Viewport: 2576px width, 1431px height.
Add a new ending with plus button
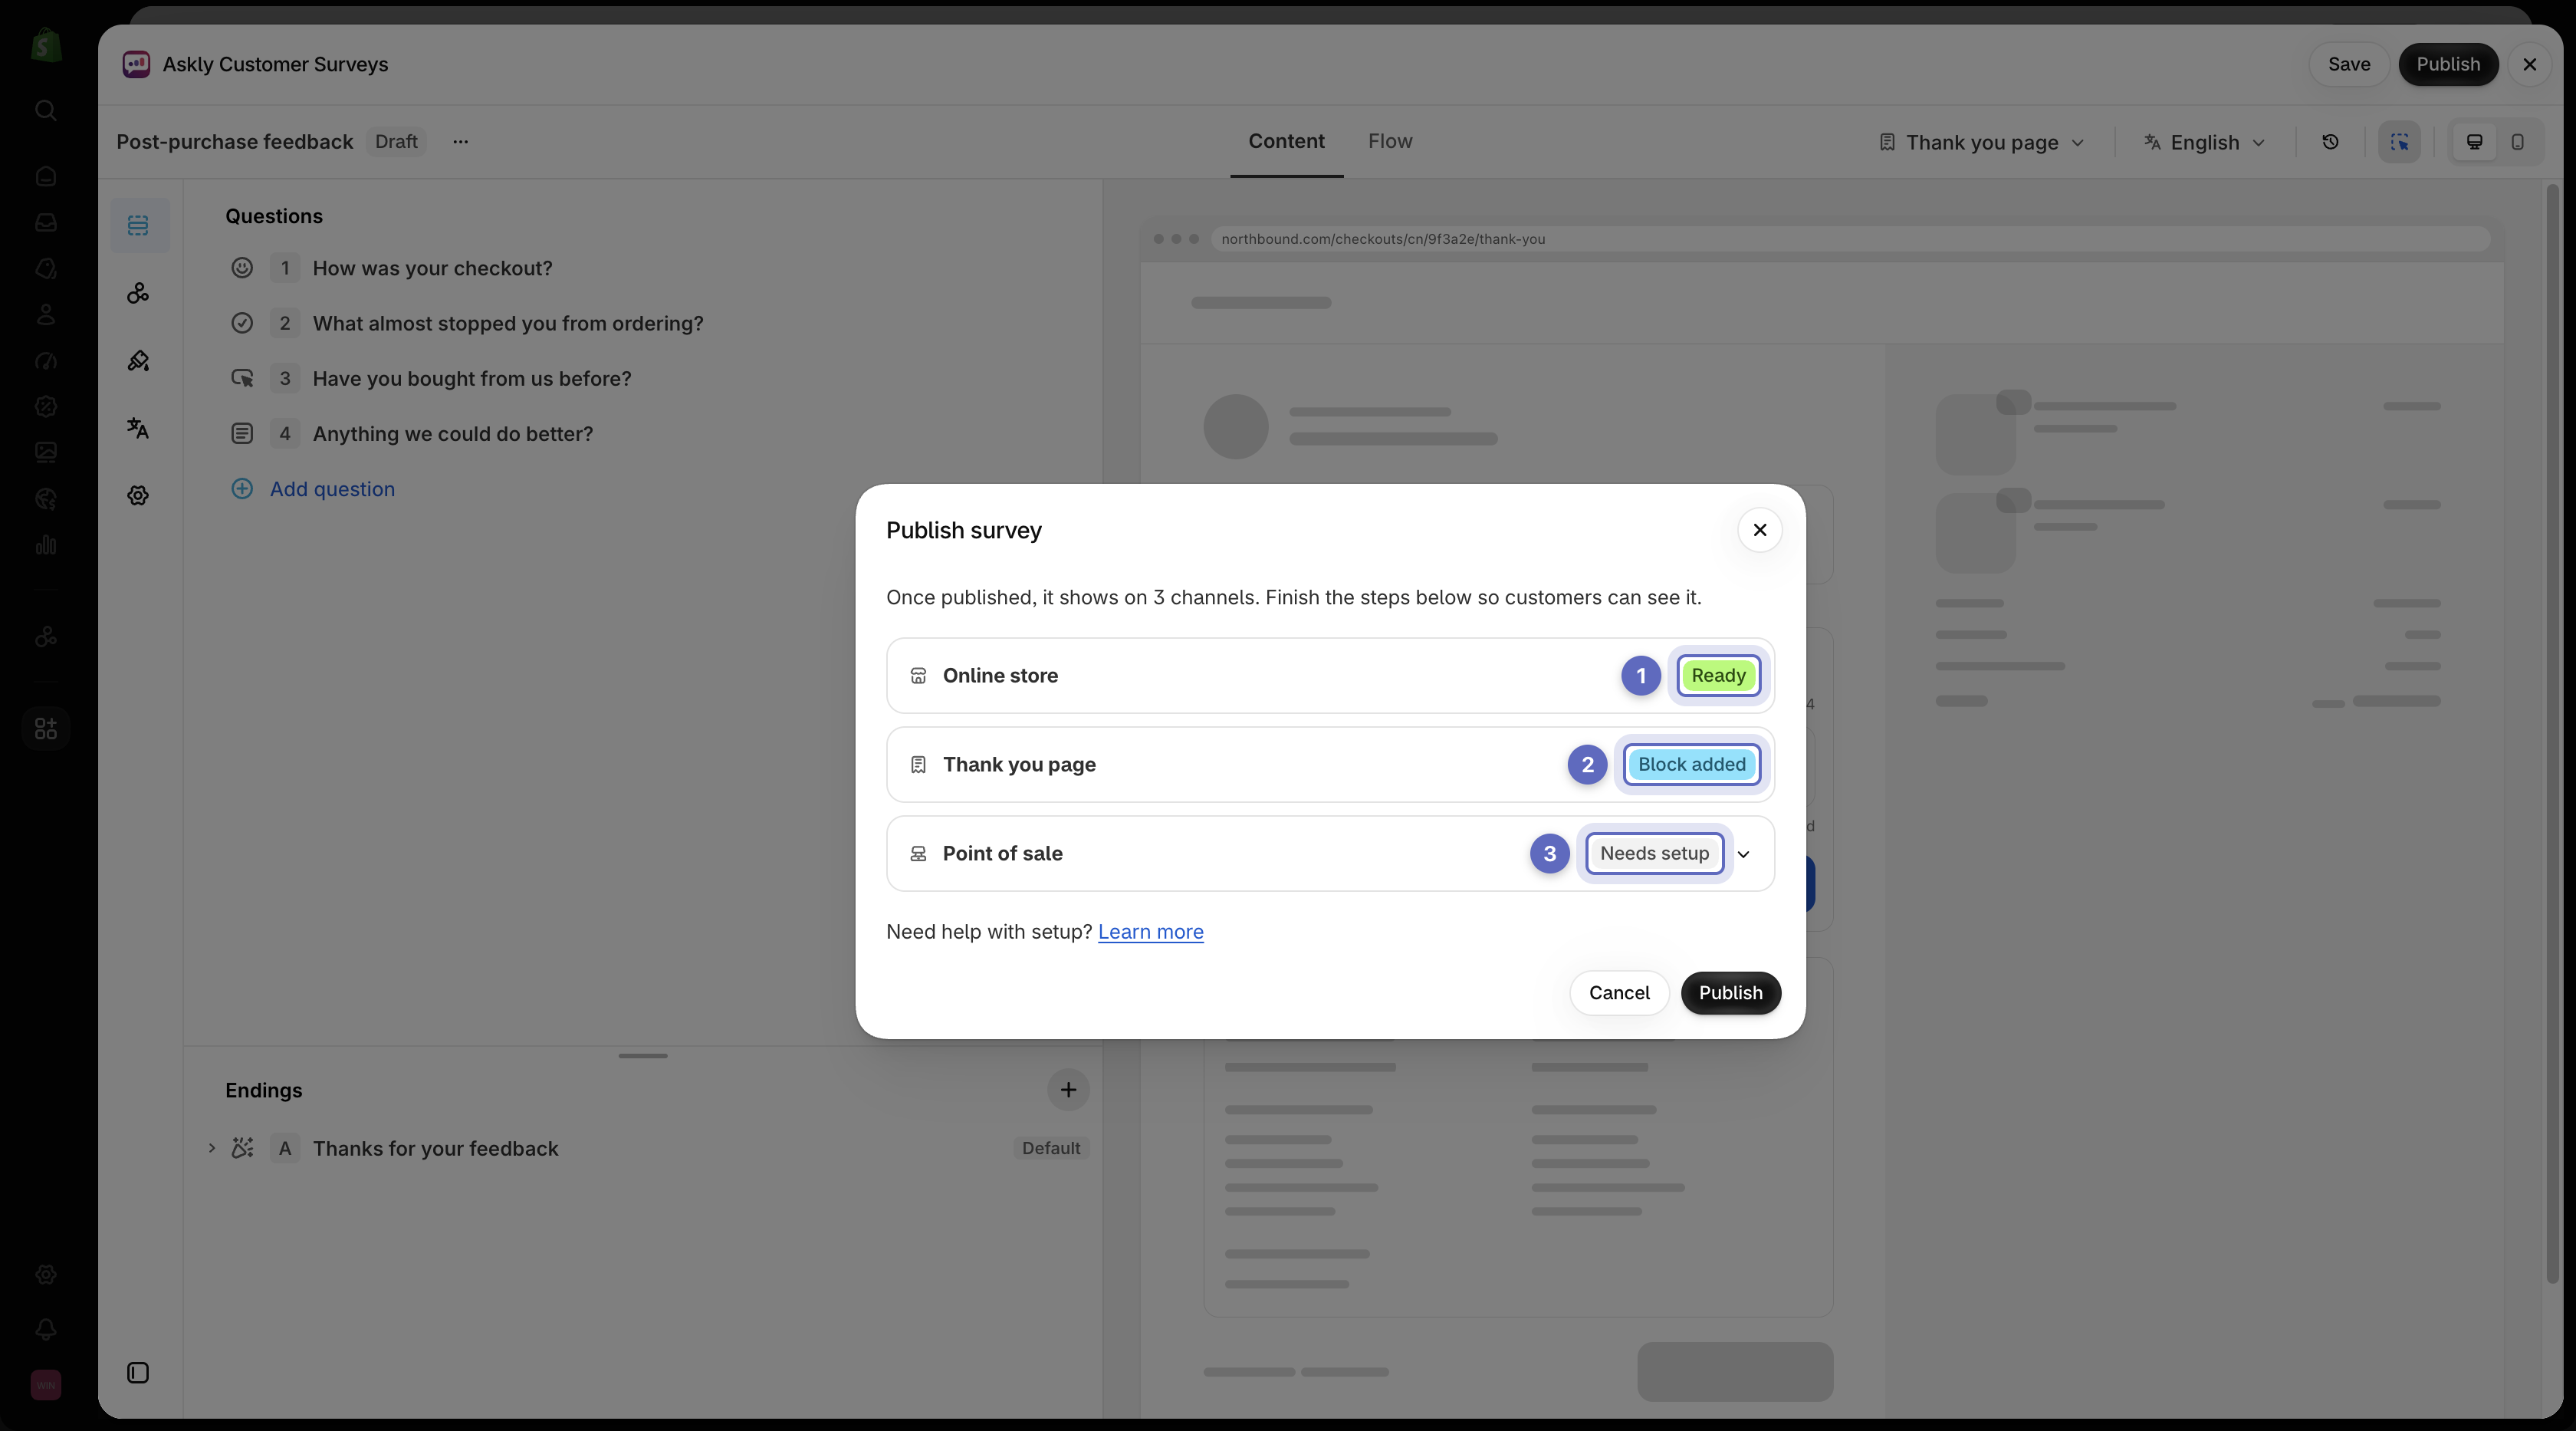click(x=1068, y=1090)
